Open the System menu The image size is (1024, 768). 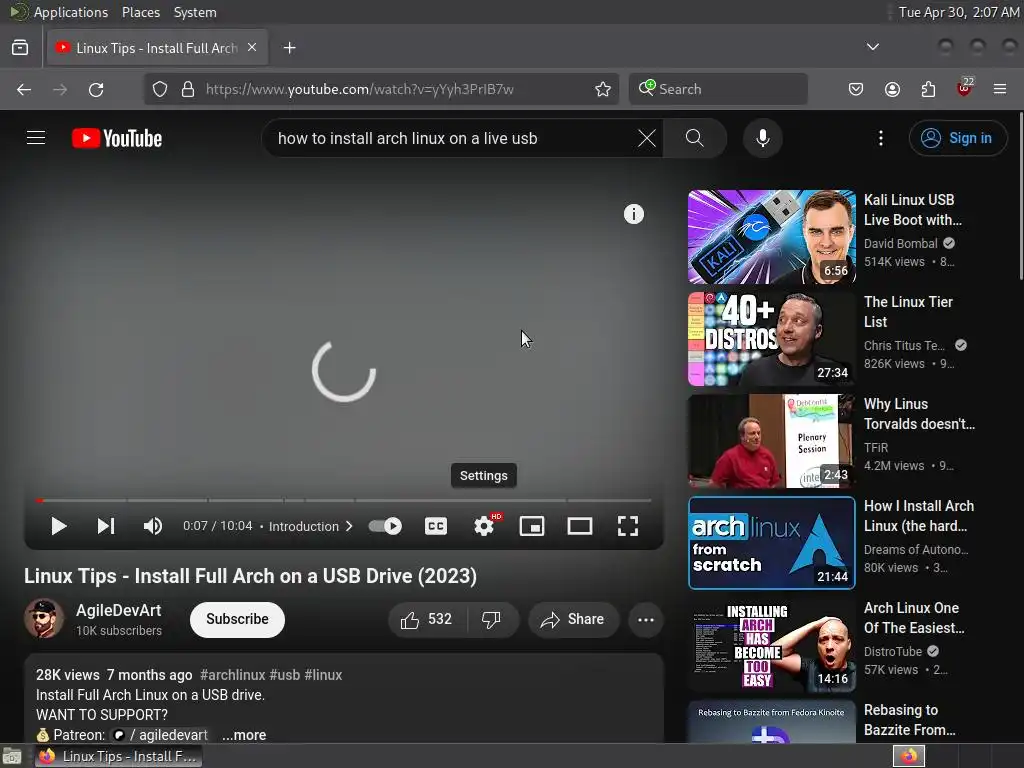(x=195, y=12)
